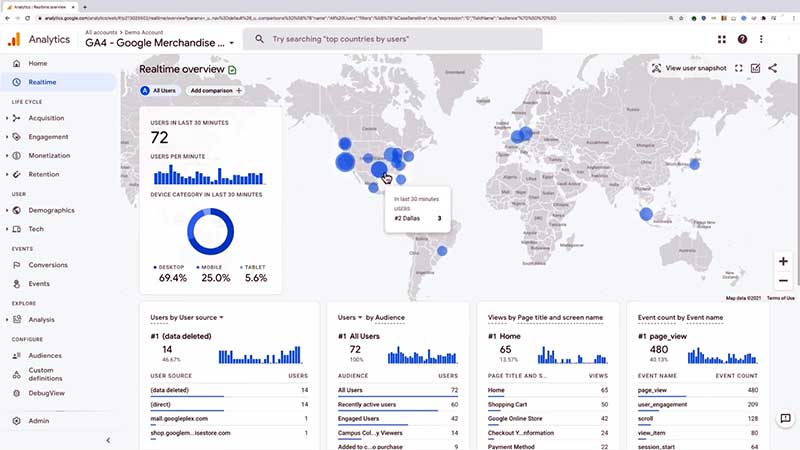Click the Google Analytics logo

tap(14, 39)
